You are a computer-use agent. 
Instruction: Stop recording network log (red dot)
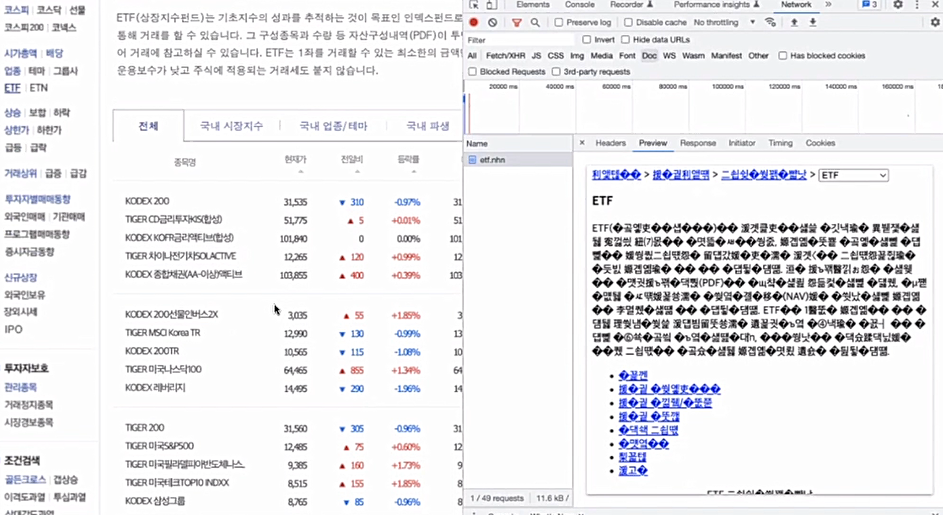[474, 22]
